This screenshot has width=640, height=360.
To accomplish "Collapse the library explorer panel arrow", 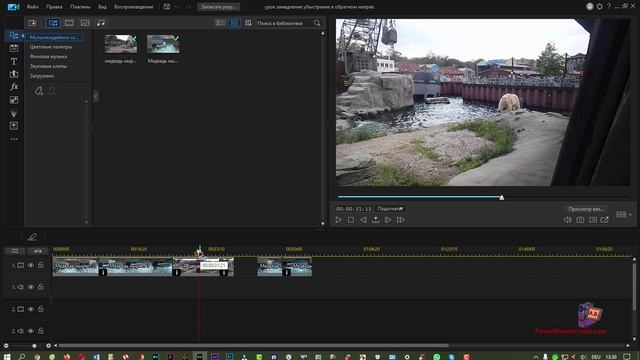I will [x=96, y=96].
